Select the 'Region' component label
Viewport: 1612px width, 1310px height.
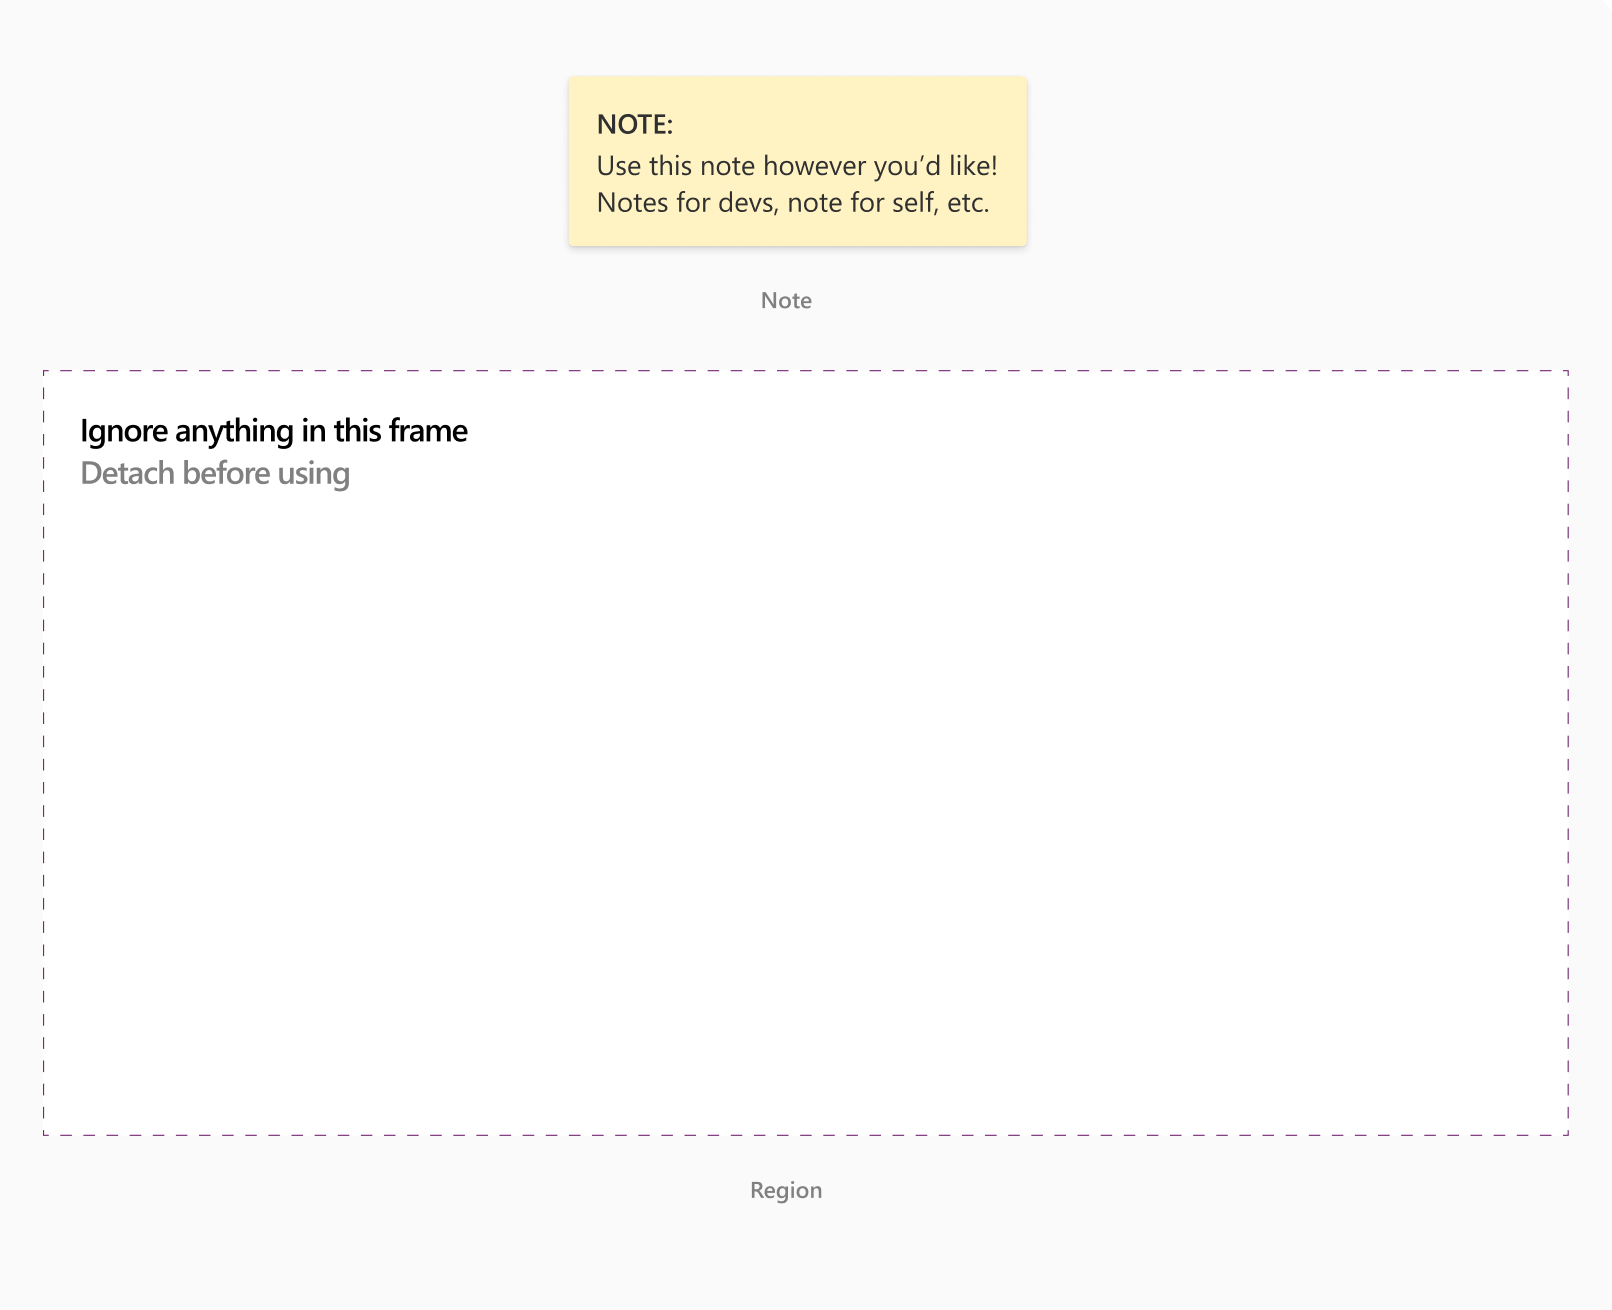786,1191
